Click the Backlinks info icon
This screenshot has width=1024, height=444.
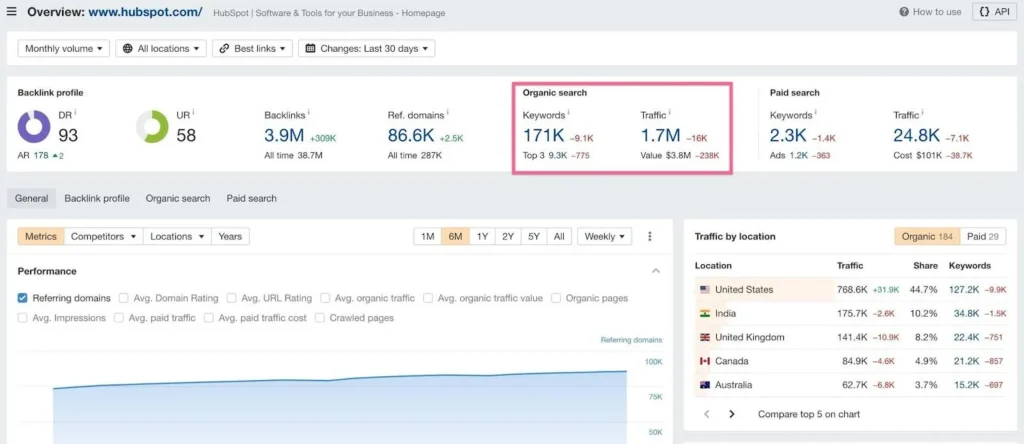(x=309, y=112)
